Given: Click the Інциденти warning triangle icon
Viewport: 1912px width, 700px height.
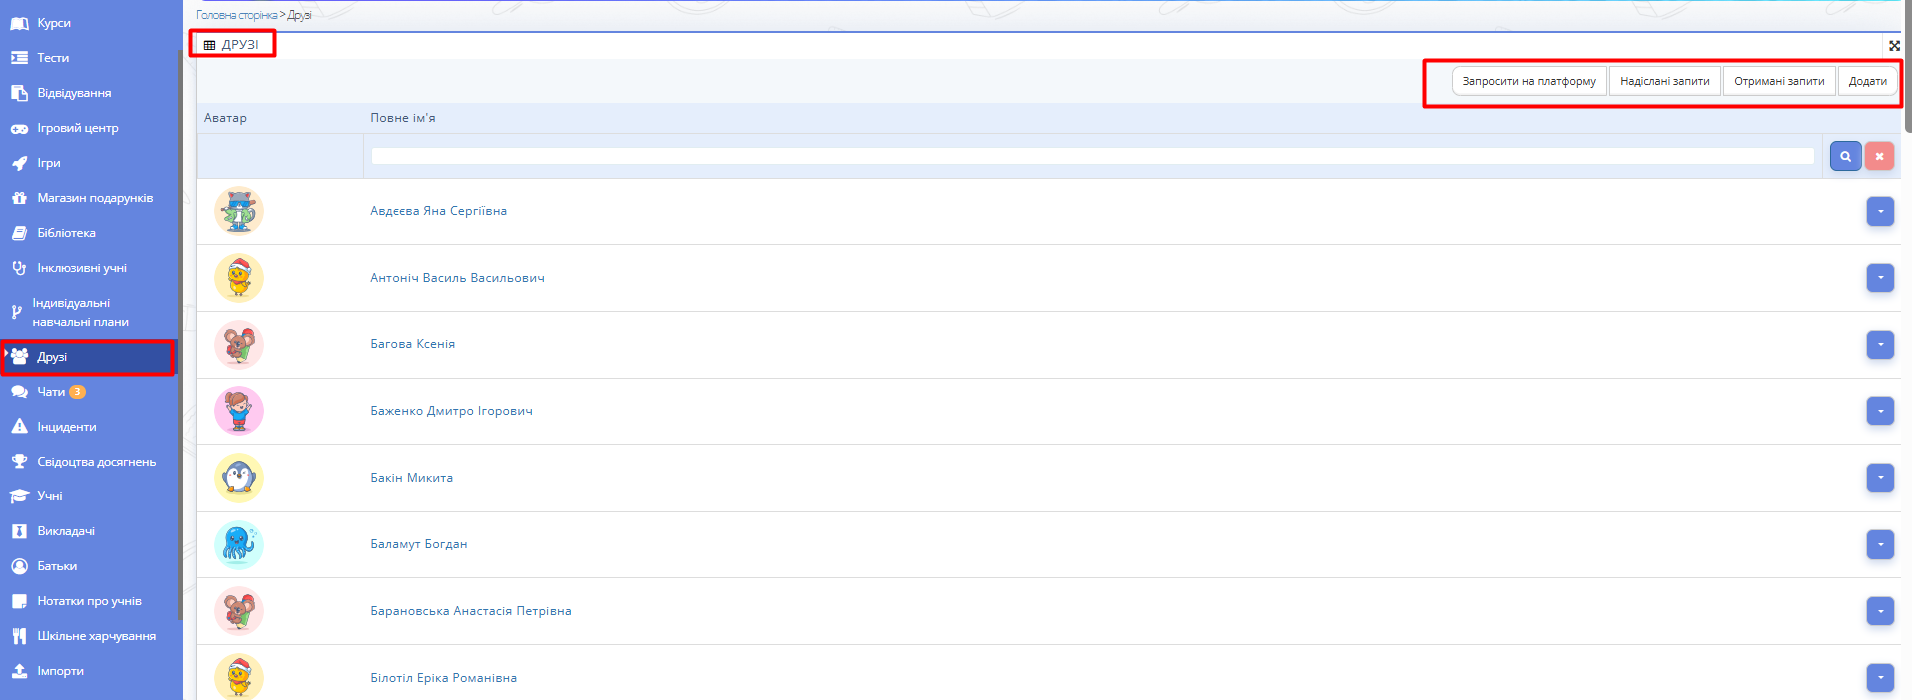Looking at the screenshot, I should pyautogui.click(x=19, y=427).
